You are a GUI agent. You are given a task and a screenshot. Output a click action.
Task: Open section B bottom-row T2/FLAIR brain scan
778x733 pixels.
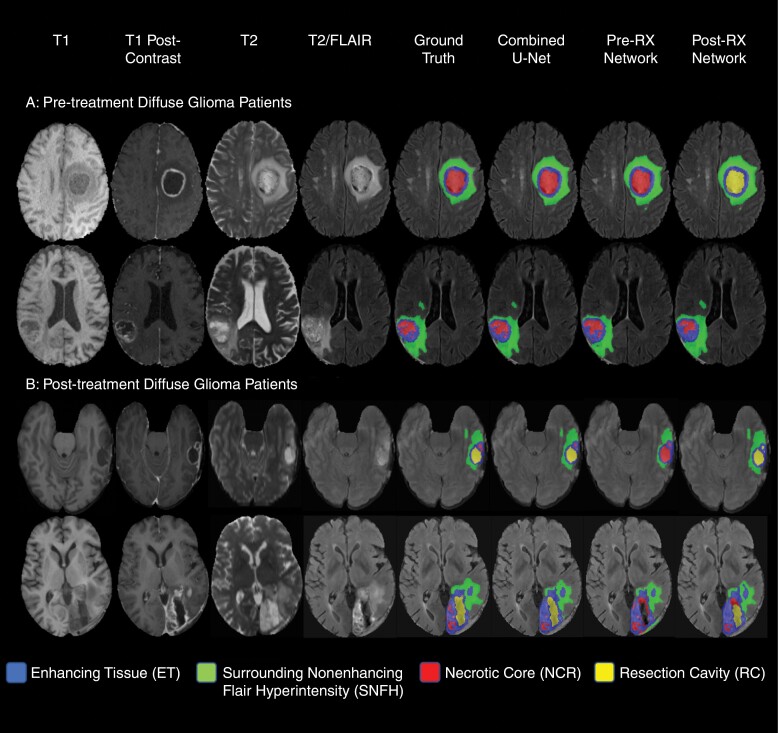coord(350,577)
